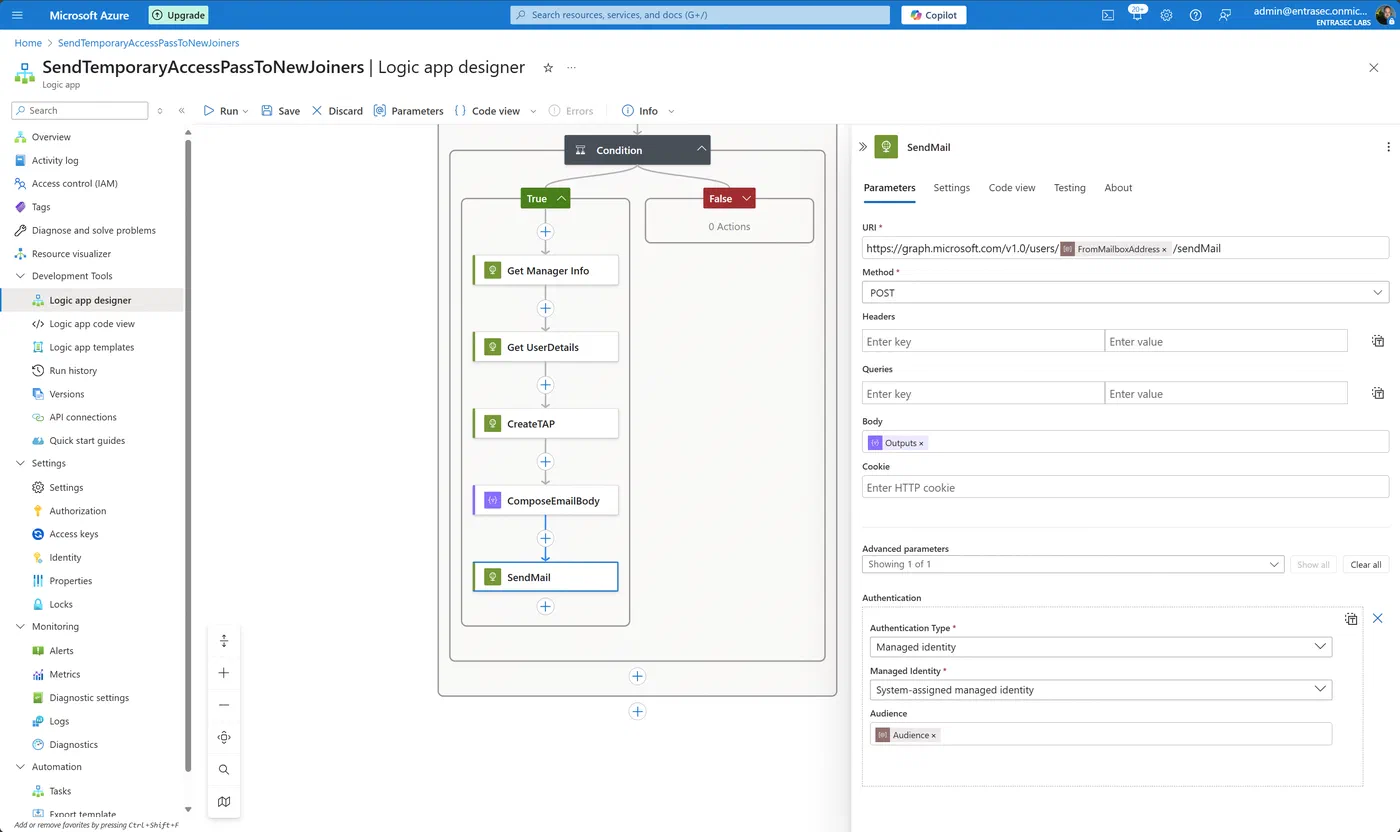Collapse the SendMail panel with double chevron
This screenshot has width=1400, height=832.
click(x=863, y=147)
